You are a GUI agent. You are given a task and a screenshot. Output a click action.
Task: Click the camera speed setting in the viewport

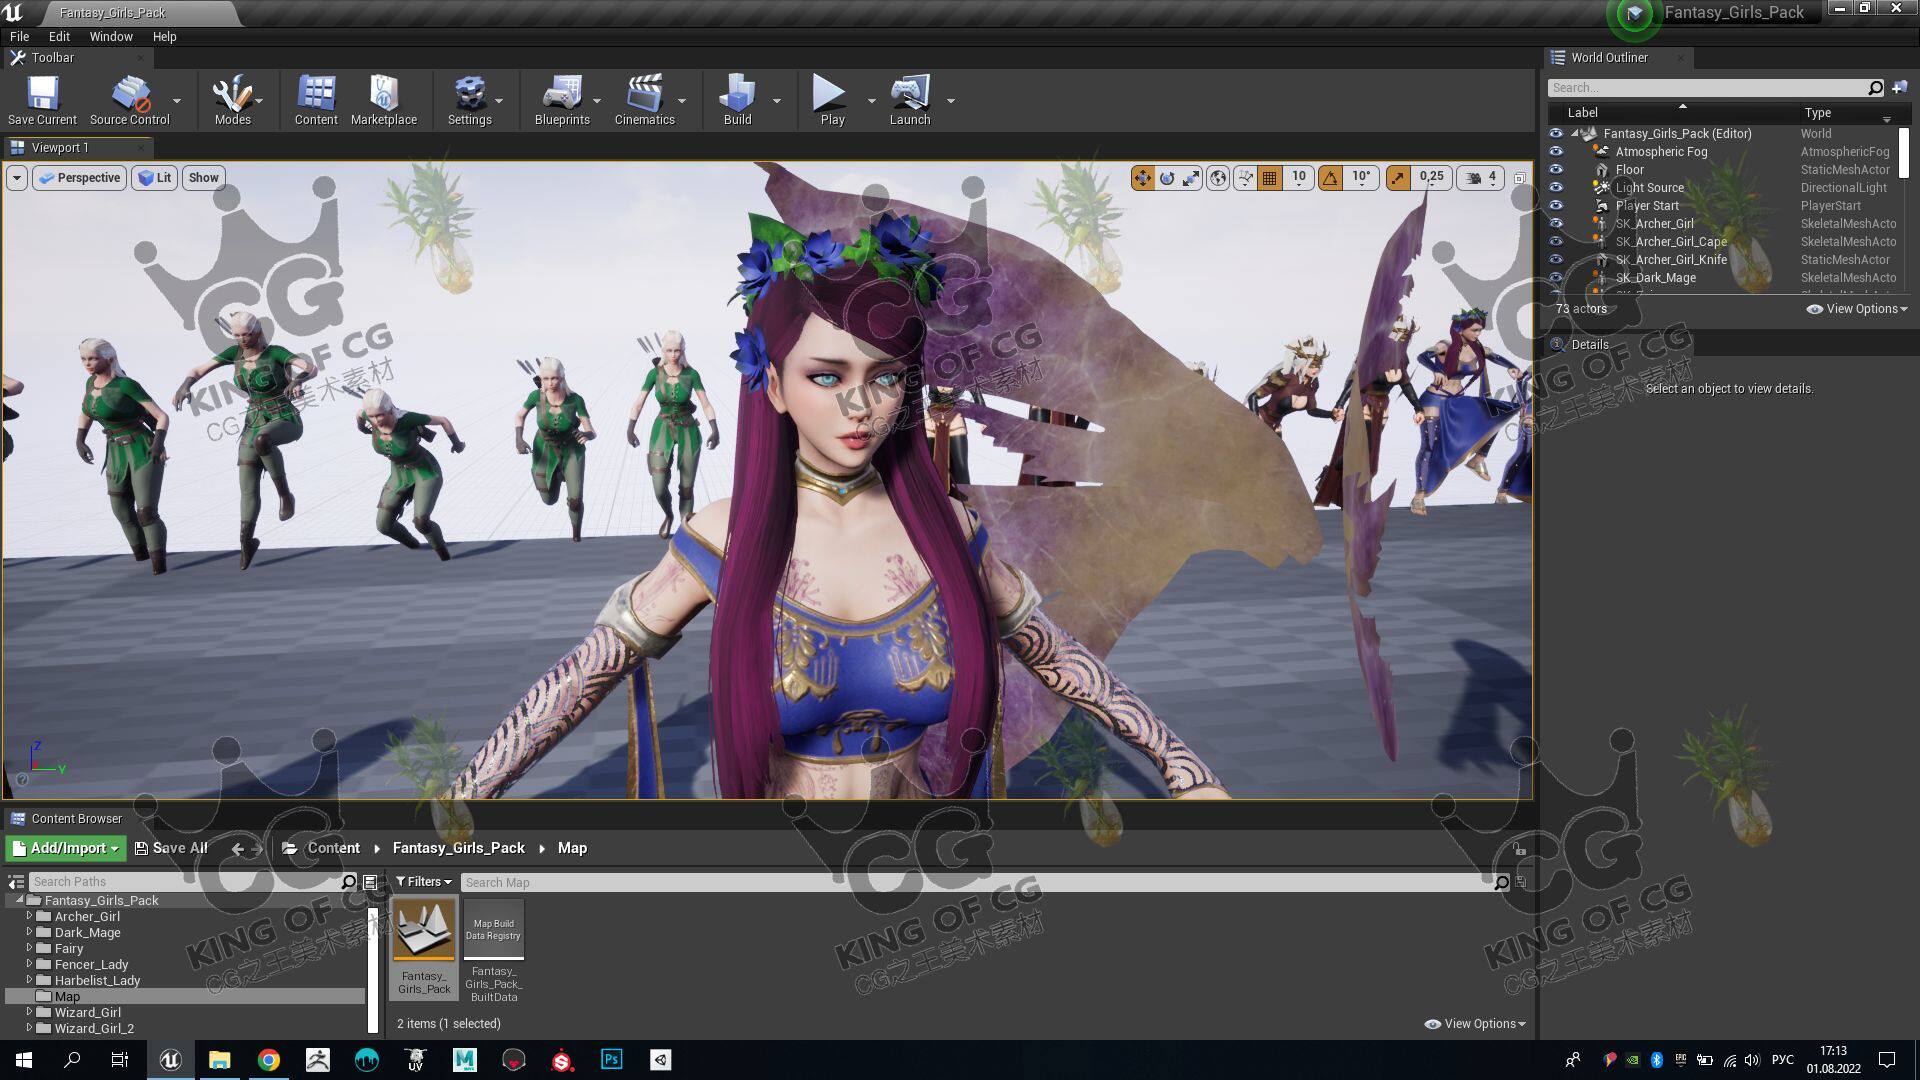[1481, 178]
